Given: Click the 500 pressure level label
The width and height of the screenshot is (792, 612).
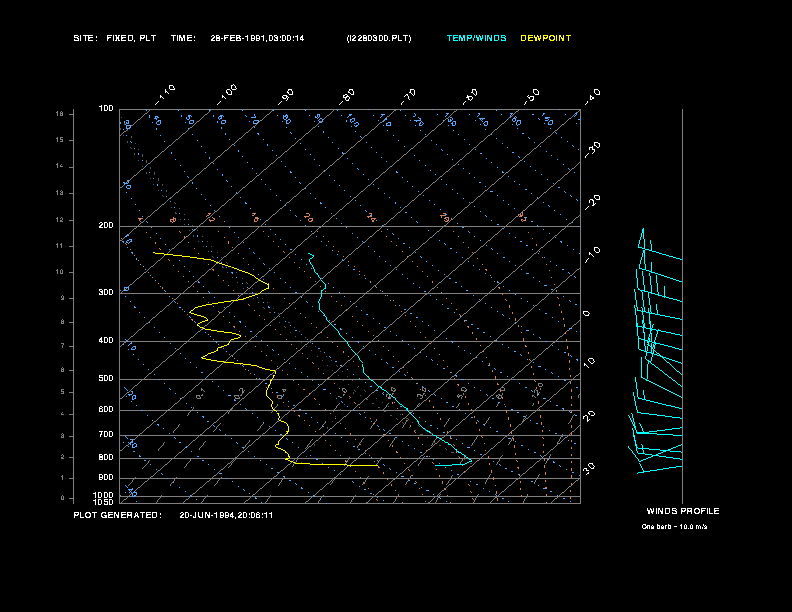Looking at the screenshot, I should point(106,378).
